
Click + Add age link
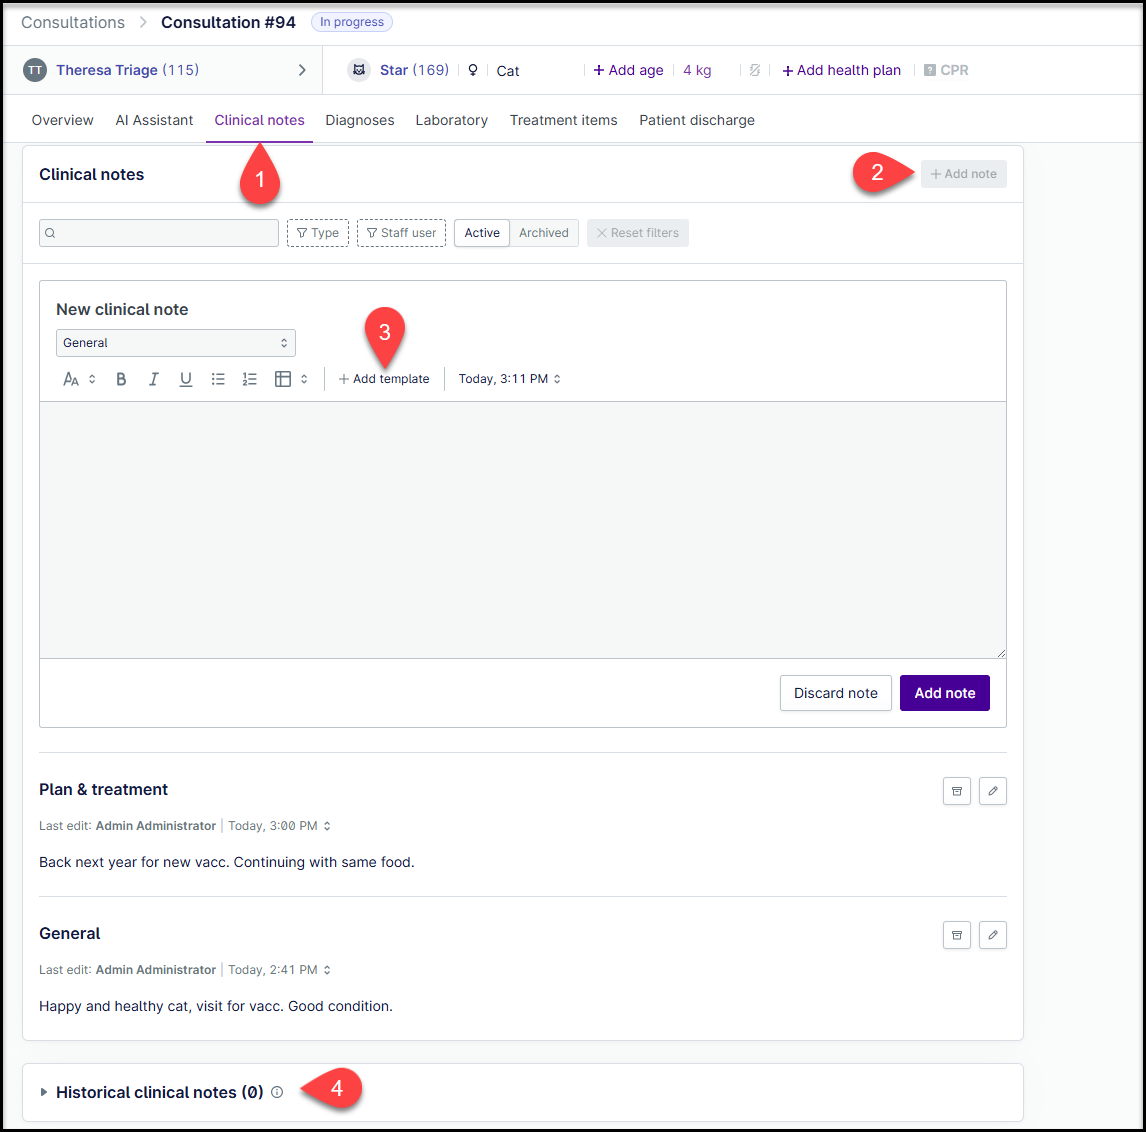(629, 70)
